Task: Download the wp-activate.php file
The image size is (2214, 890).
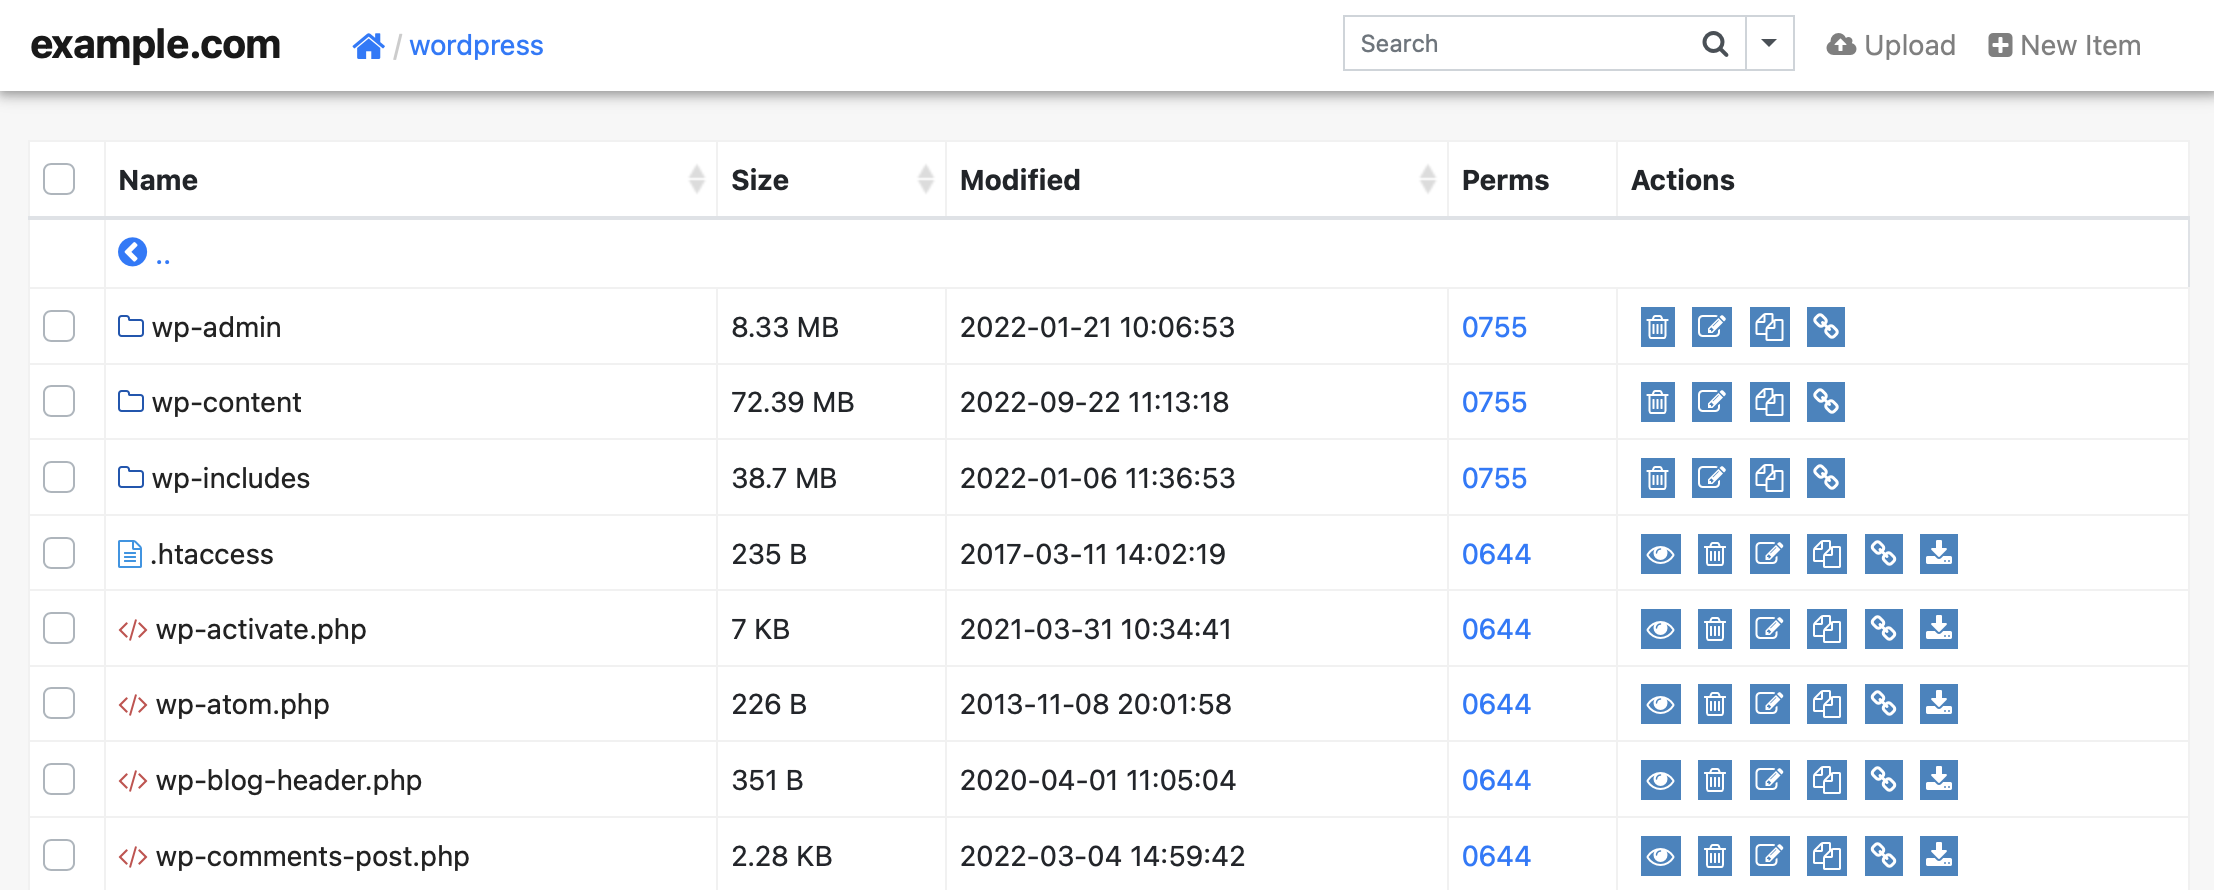Action: [1938, 629]
